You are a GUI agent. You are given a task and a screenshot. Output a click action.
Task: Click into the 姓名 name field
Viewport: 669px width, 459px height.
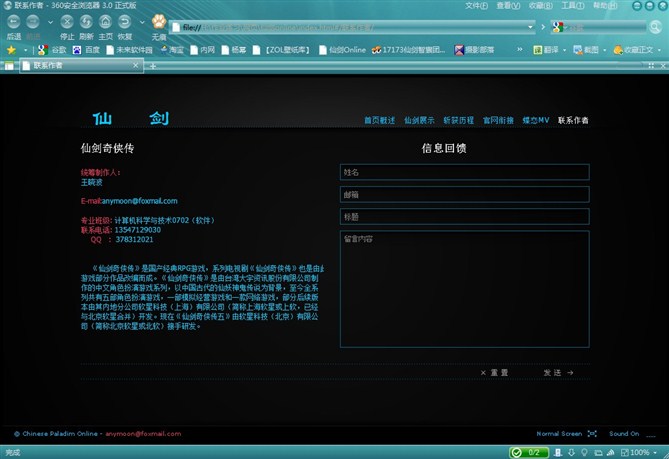coord(465,172)
